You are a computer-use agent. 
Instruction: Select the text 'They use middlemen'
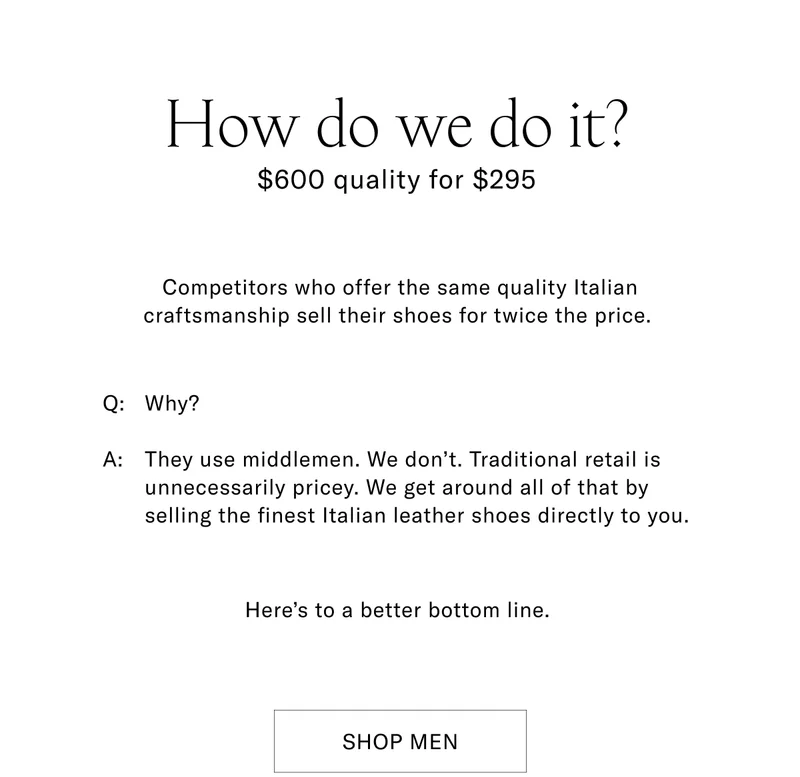tap(245, 459)
